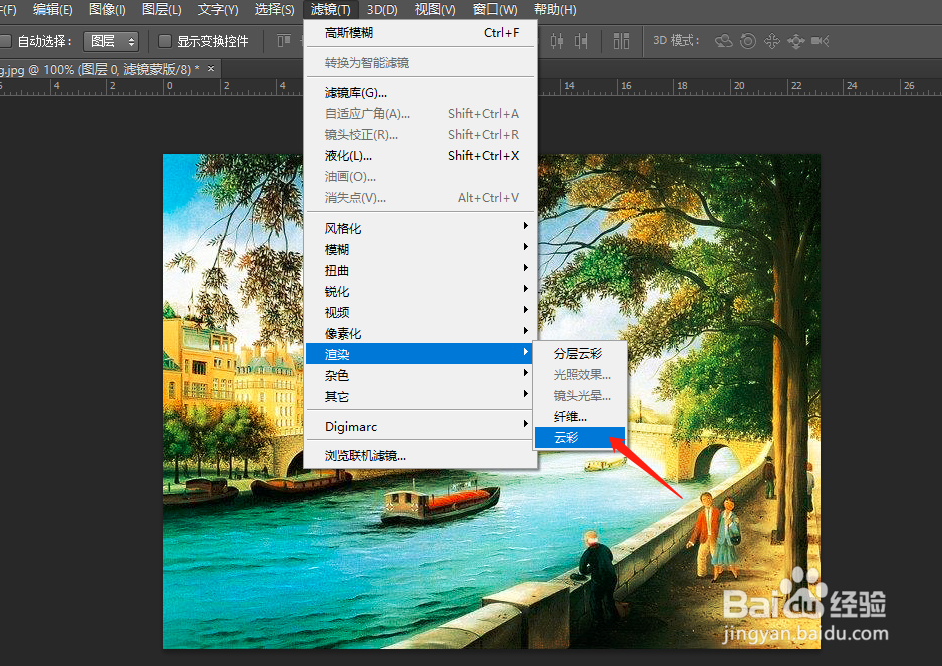Click the distribute right edges icon
Screen dimensions: 942x666
(x=581, y=41)
